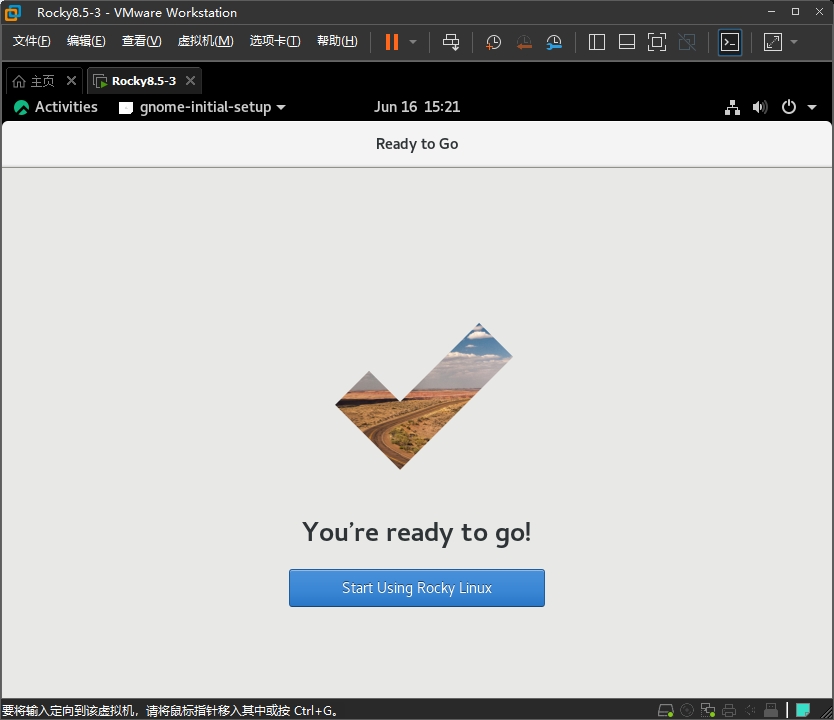834x720 pixels.
Task: Open the 文件(F) menu
Action: click(x=31, y=41)
